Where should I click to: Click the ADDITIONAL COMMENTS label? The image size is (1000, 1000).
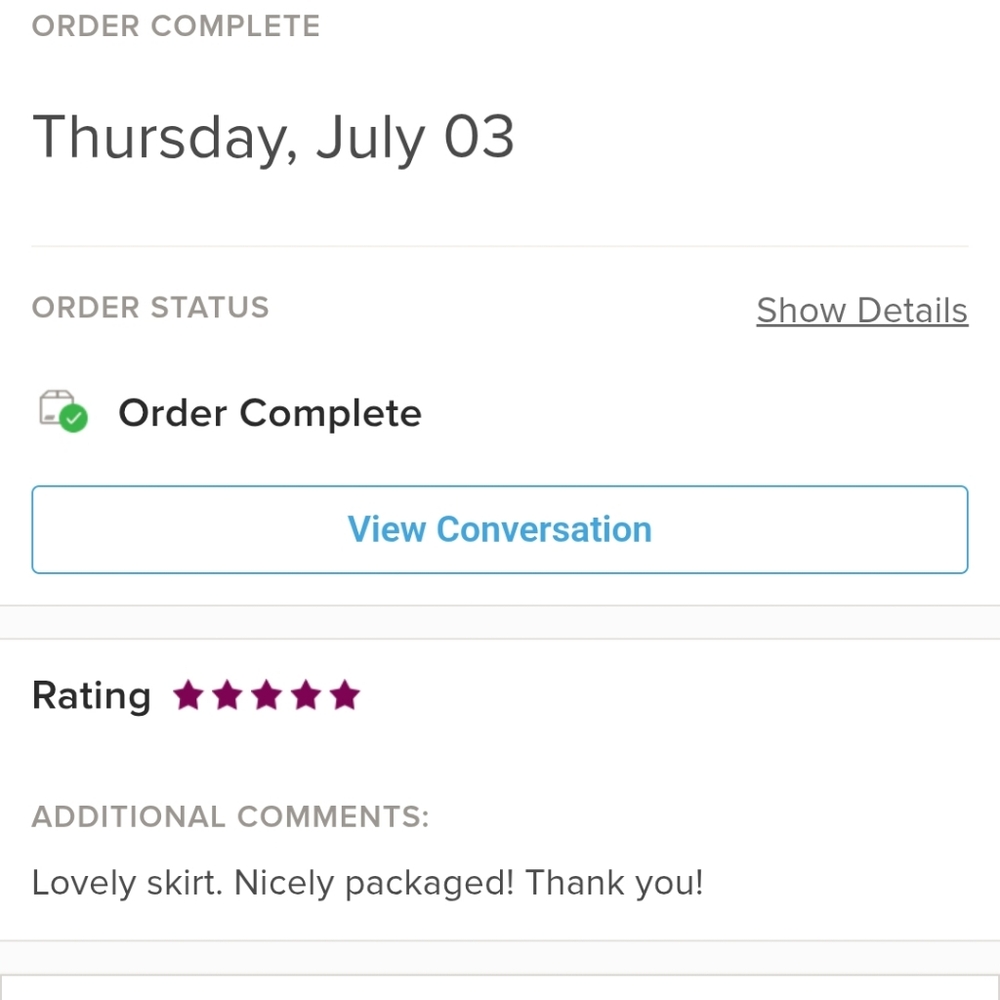(x=230, y=816)
